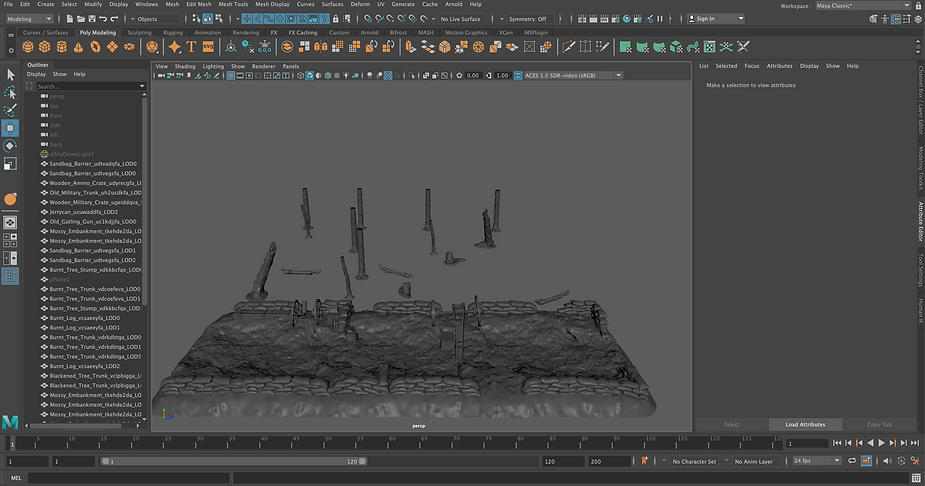Toggle timeline audio speaker icon
This screenshot has width=925, height=486.
[x=887, y=461]
